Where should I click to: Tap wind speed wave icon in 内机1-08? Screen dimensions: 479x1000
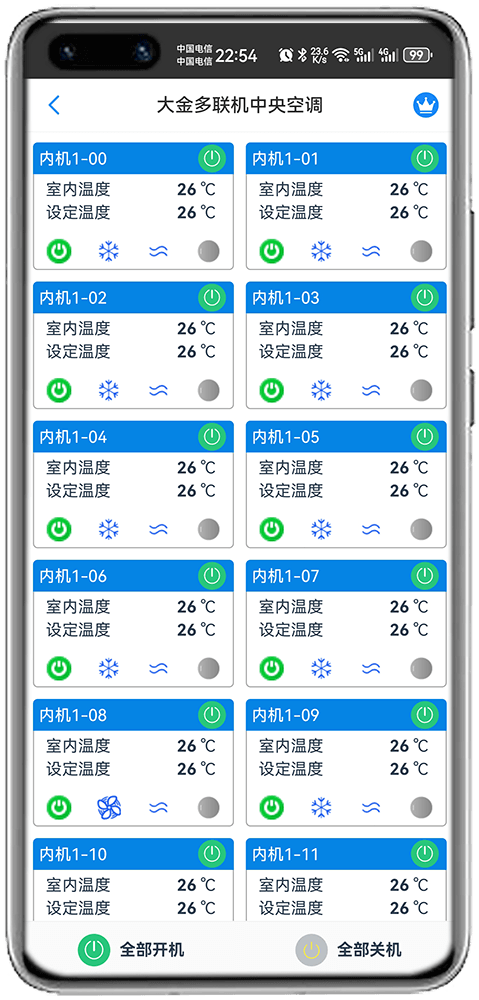click(159, 807)
